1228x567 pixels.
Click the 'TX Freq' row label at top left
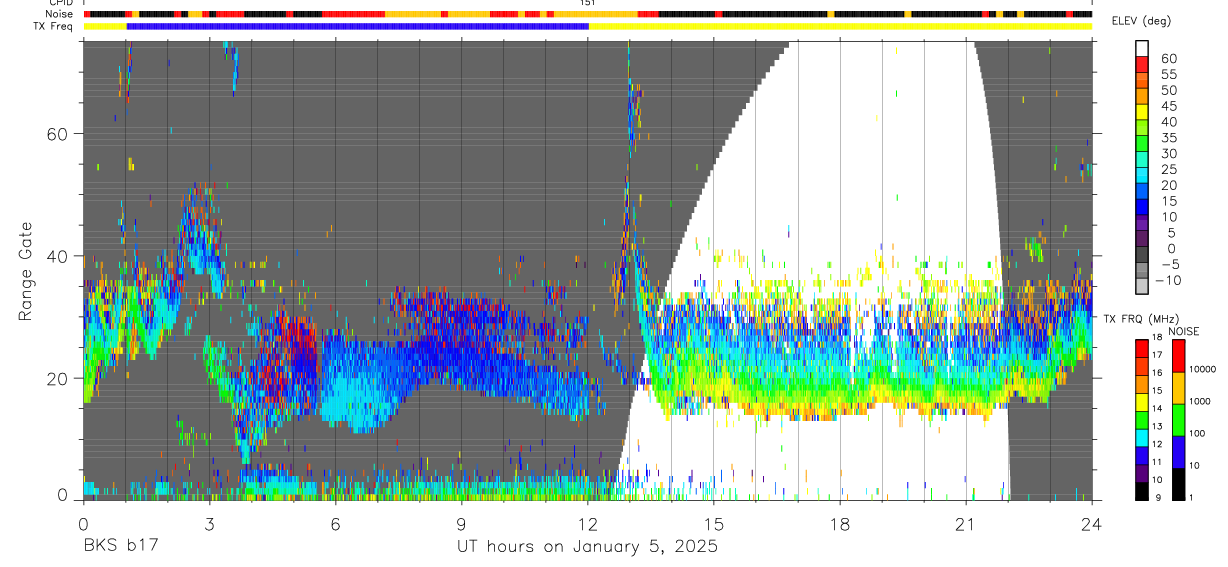(x=54, y=26)
